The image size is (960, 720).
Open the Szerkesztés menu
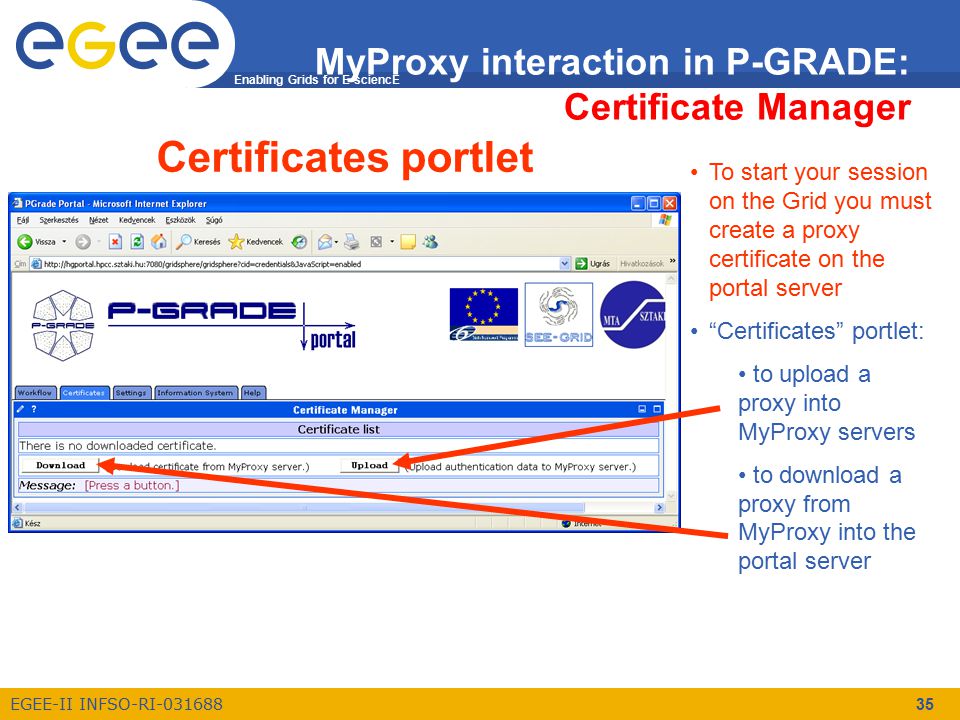coord(59,220)
